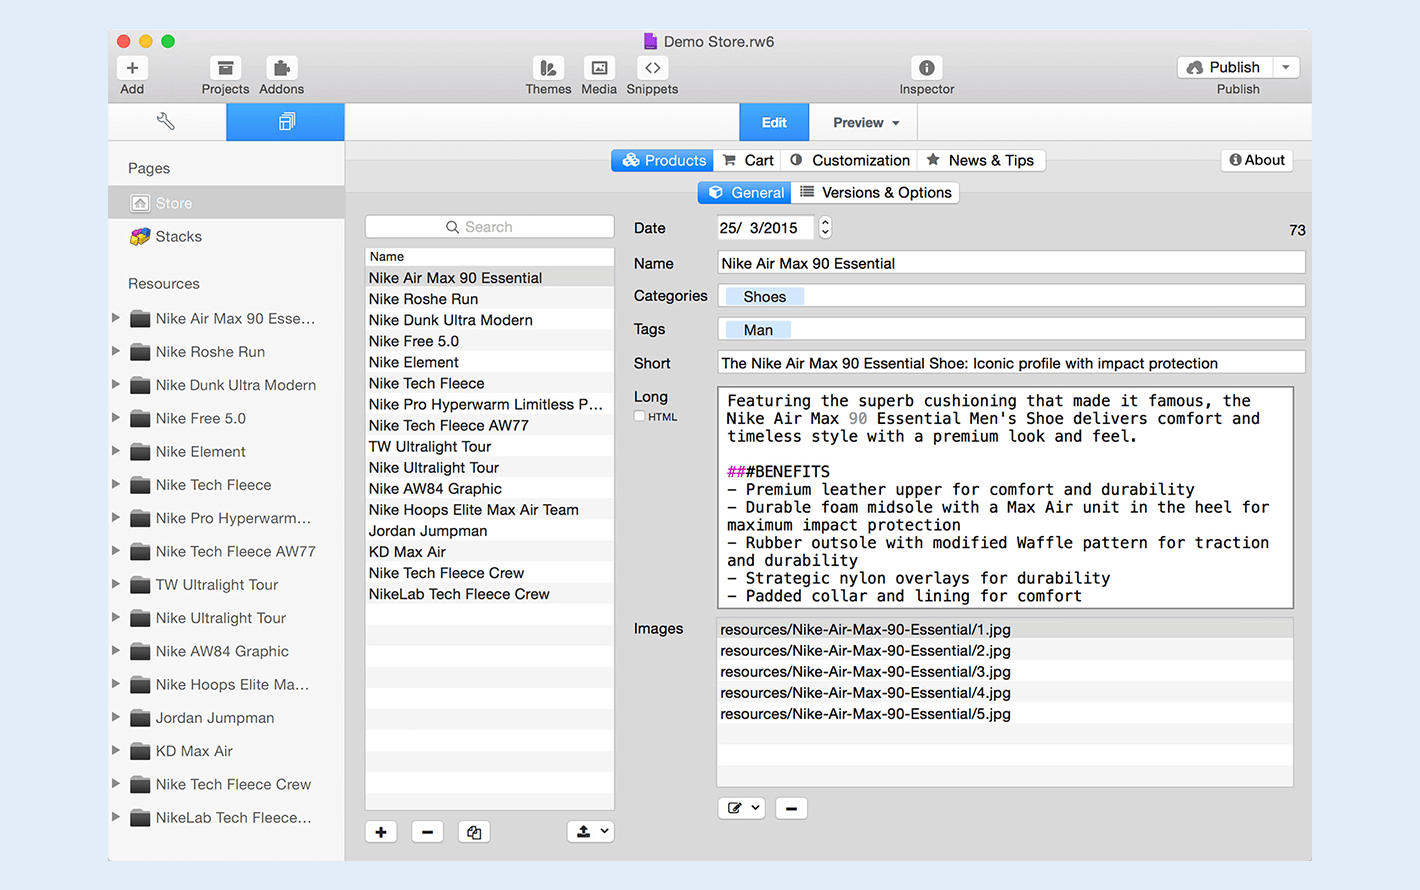Click the Name column header in product list
This screenshot has height=890, width=1420.
pos(489,256)
